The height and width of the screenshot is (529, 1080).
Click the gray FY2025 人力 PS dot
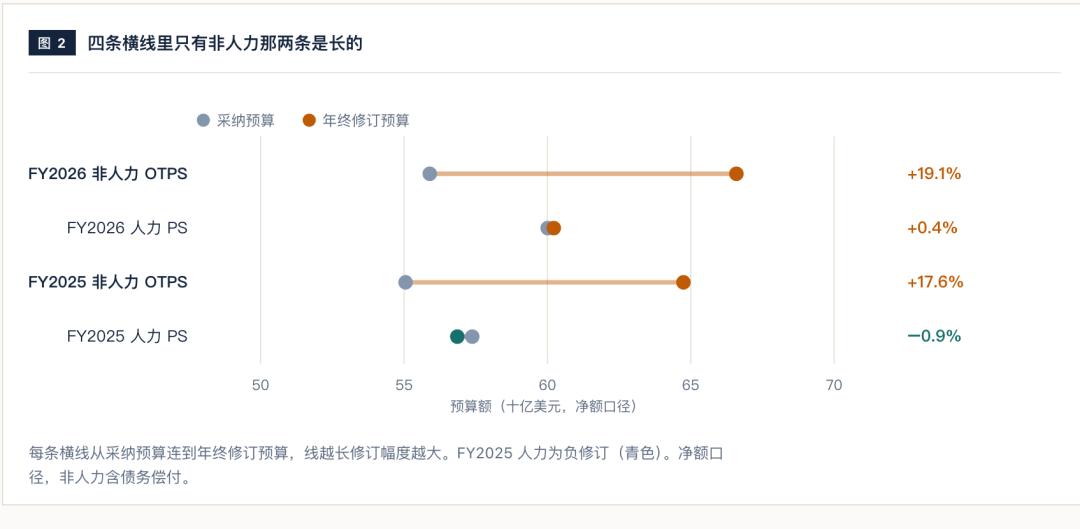pyautogui.click(x=472, y=337)
